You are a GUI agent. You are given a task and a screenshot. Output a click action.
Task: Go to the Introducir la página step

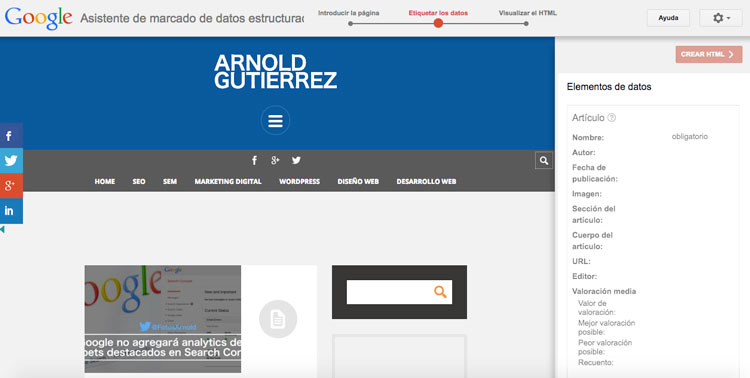coord(349,13)
